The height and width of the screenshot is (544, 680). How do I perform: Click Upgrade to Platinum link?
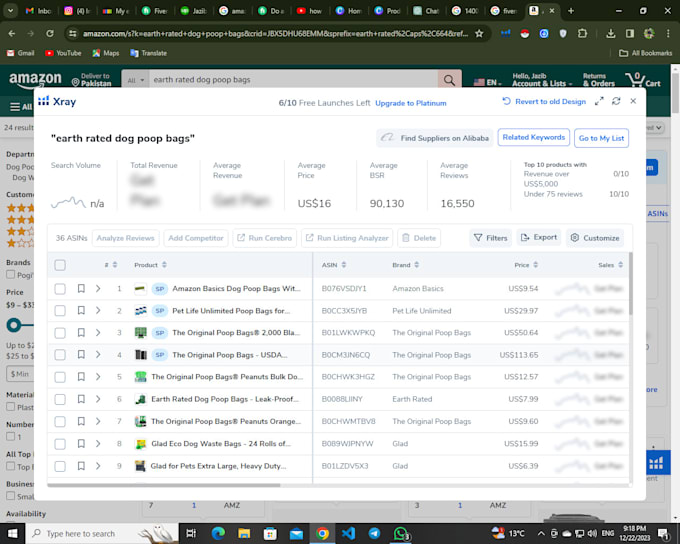(411, 103)
